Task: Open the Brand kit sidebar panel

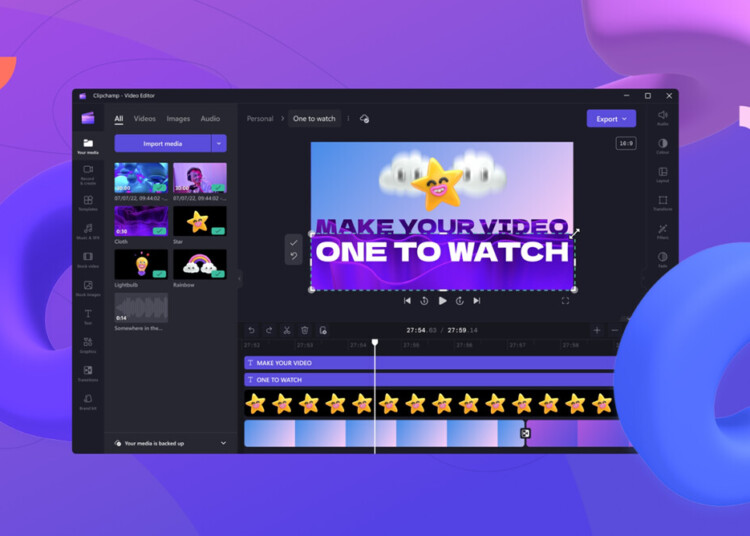Action: pyautogui.click(x=88, y=402)
